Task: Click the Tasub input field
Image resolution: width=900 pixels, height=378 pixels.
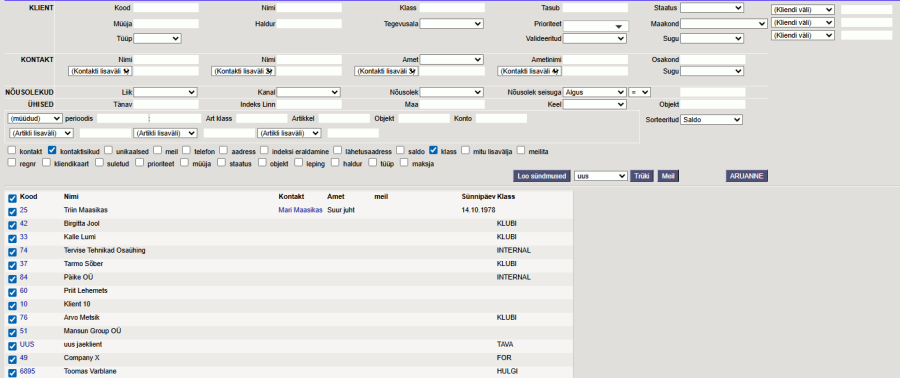Action: (x=595, y=8)
